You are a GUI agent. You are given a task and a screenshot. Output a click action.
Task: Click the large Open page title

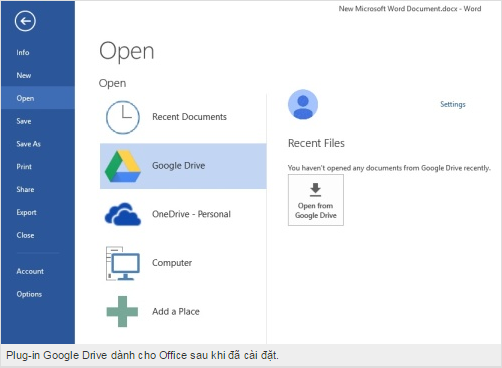pos(127,51)
